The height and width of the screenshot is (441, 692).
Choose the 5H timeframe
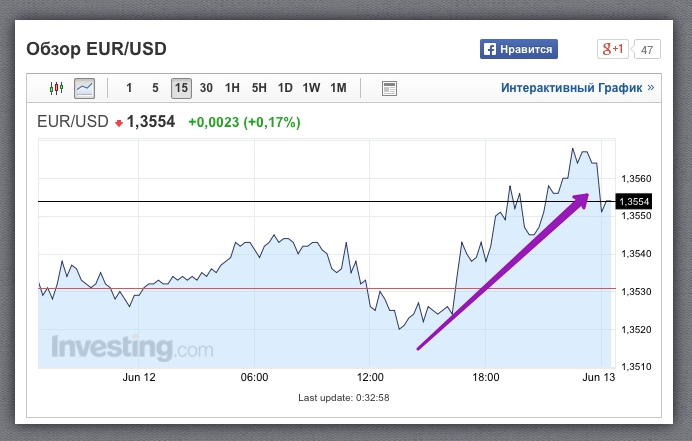click(x=259, y=88)
